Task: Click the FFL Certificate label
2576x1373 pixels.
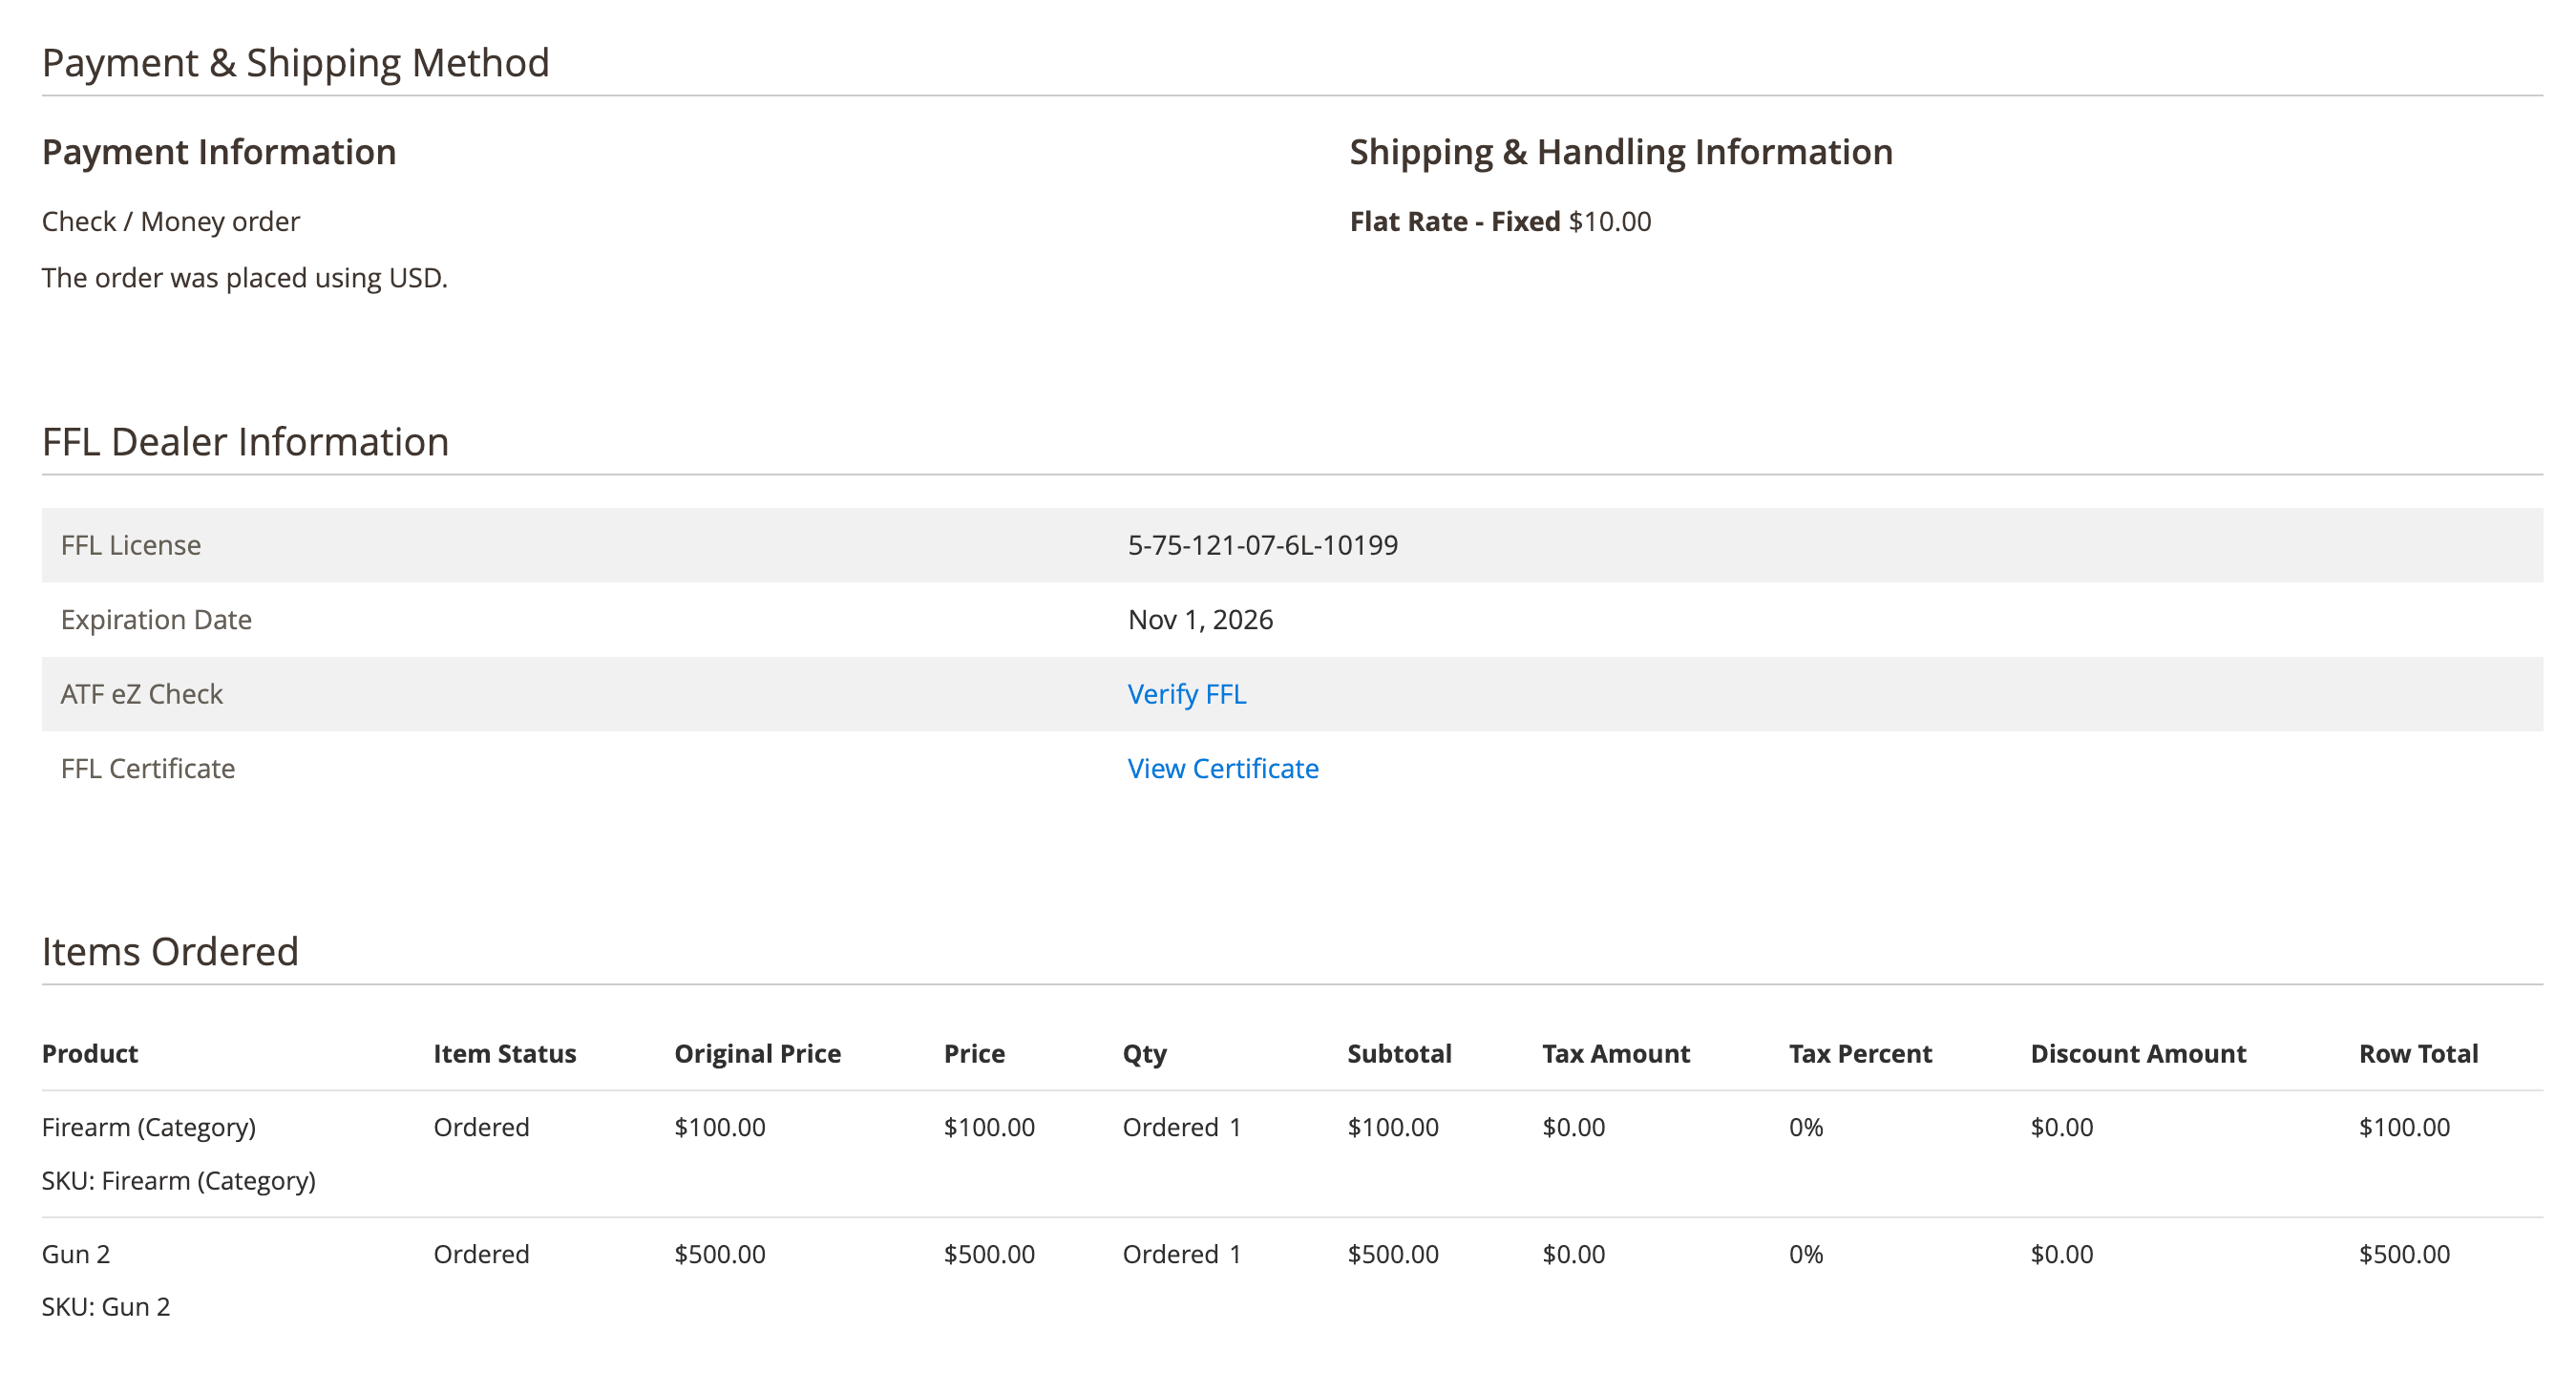Action: click(x=148, y=768)
